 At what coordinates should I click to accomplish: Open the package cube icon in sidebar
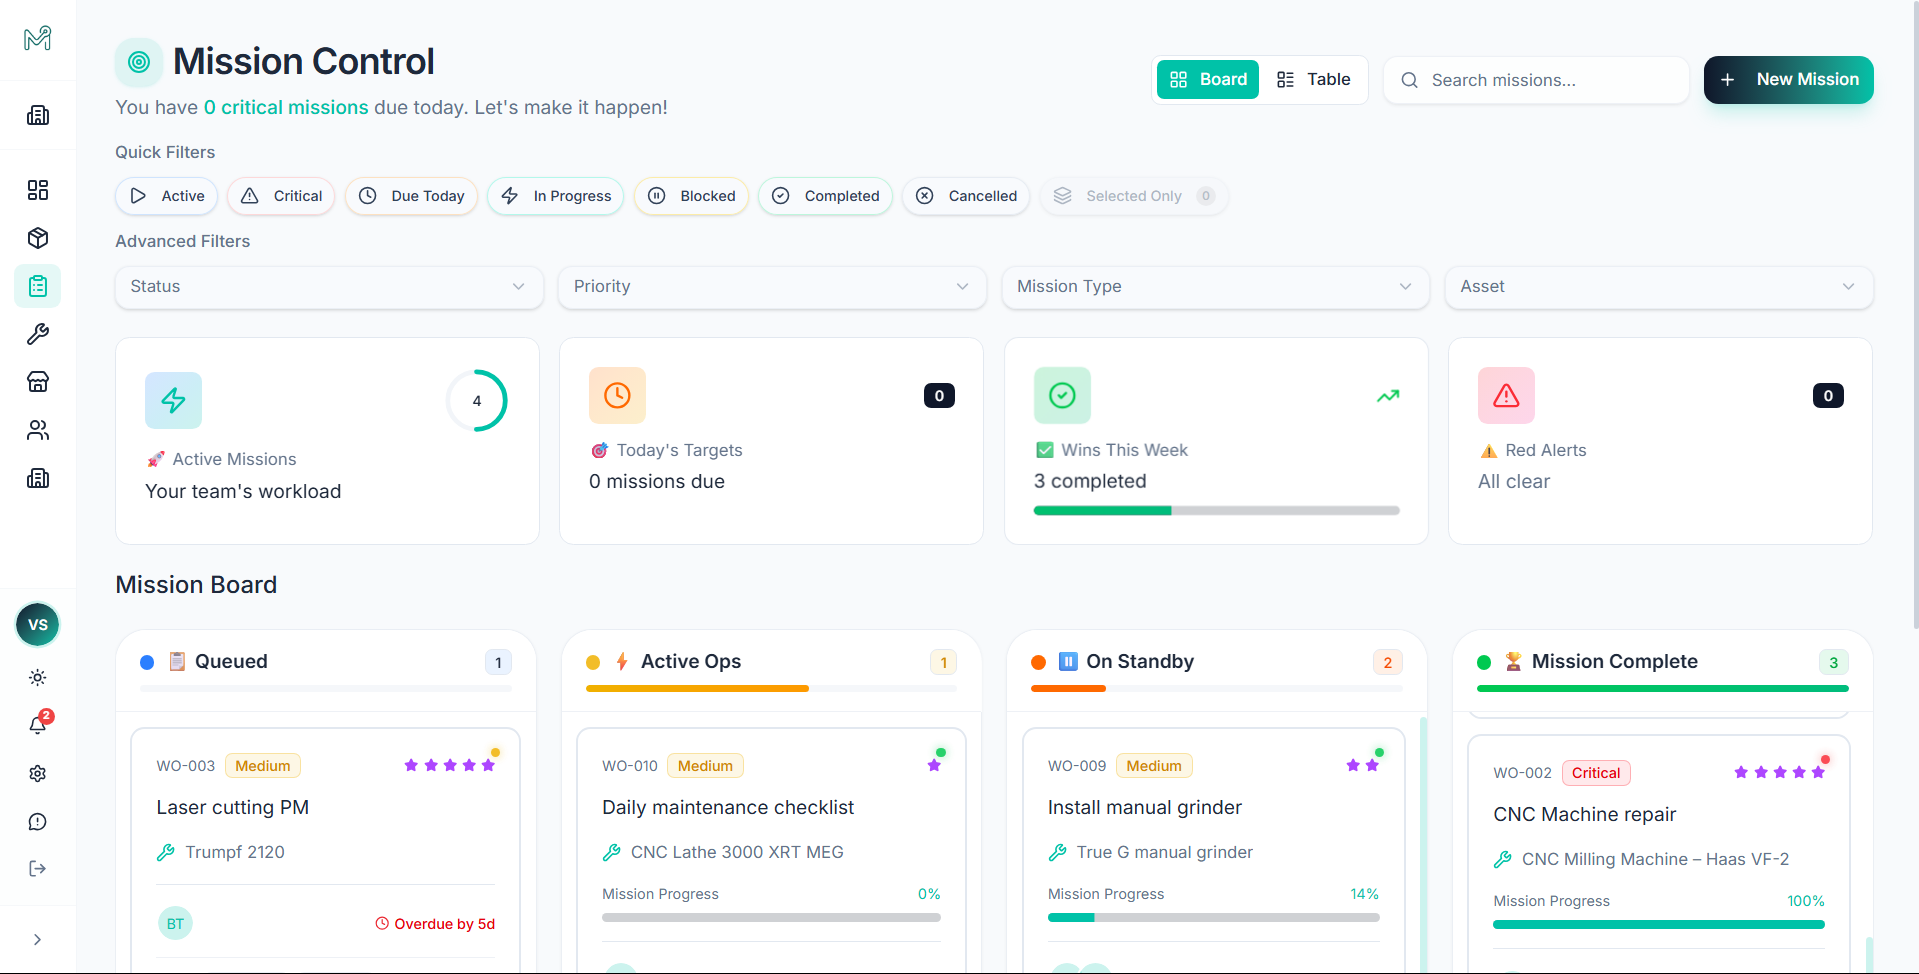point(38,238)
